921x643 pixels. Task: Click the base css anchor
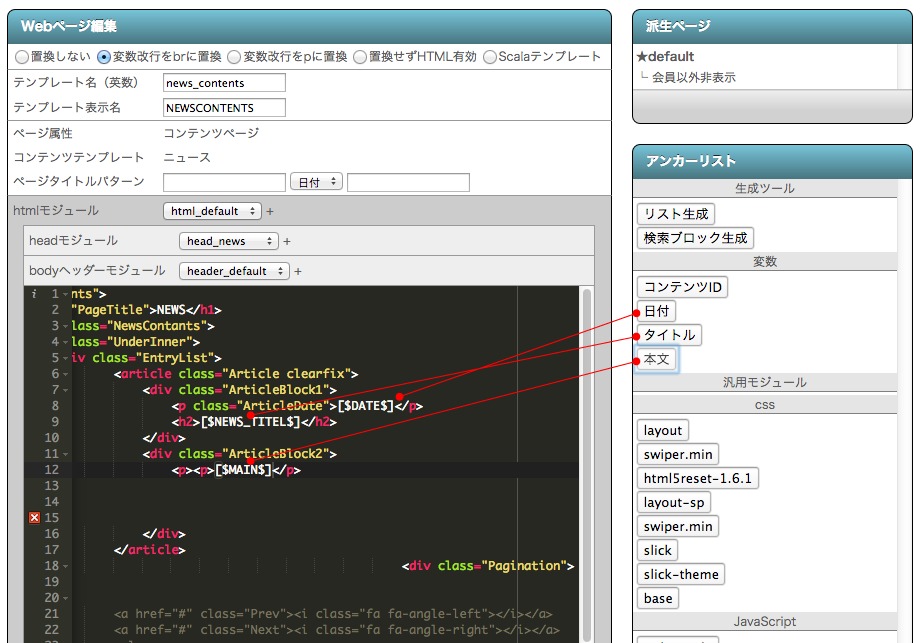(x=658, y=598)
